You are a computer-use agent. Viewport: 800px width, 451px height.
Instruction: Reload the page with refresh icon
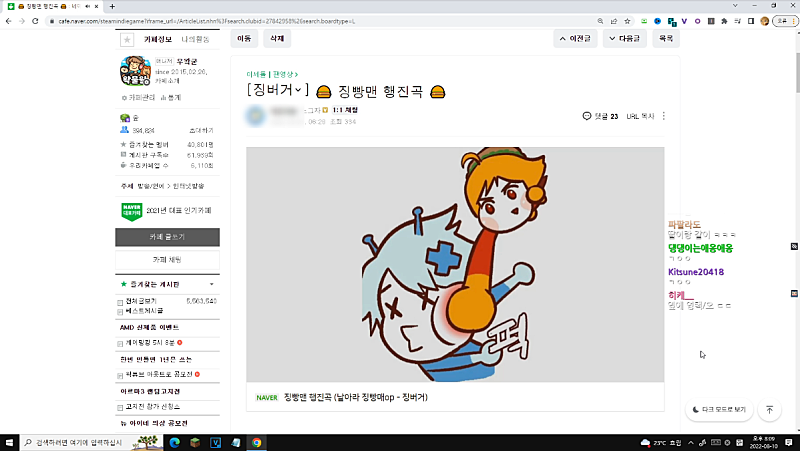[35, 21]
